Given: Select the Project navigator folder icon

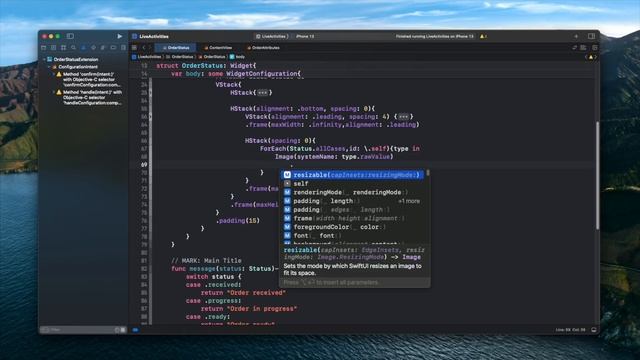Looking at the screenshot, I should click(x=44, y=48).
